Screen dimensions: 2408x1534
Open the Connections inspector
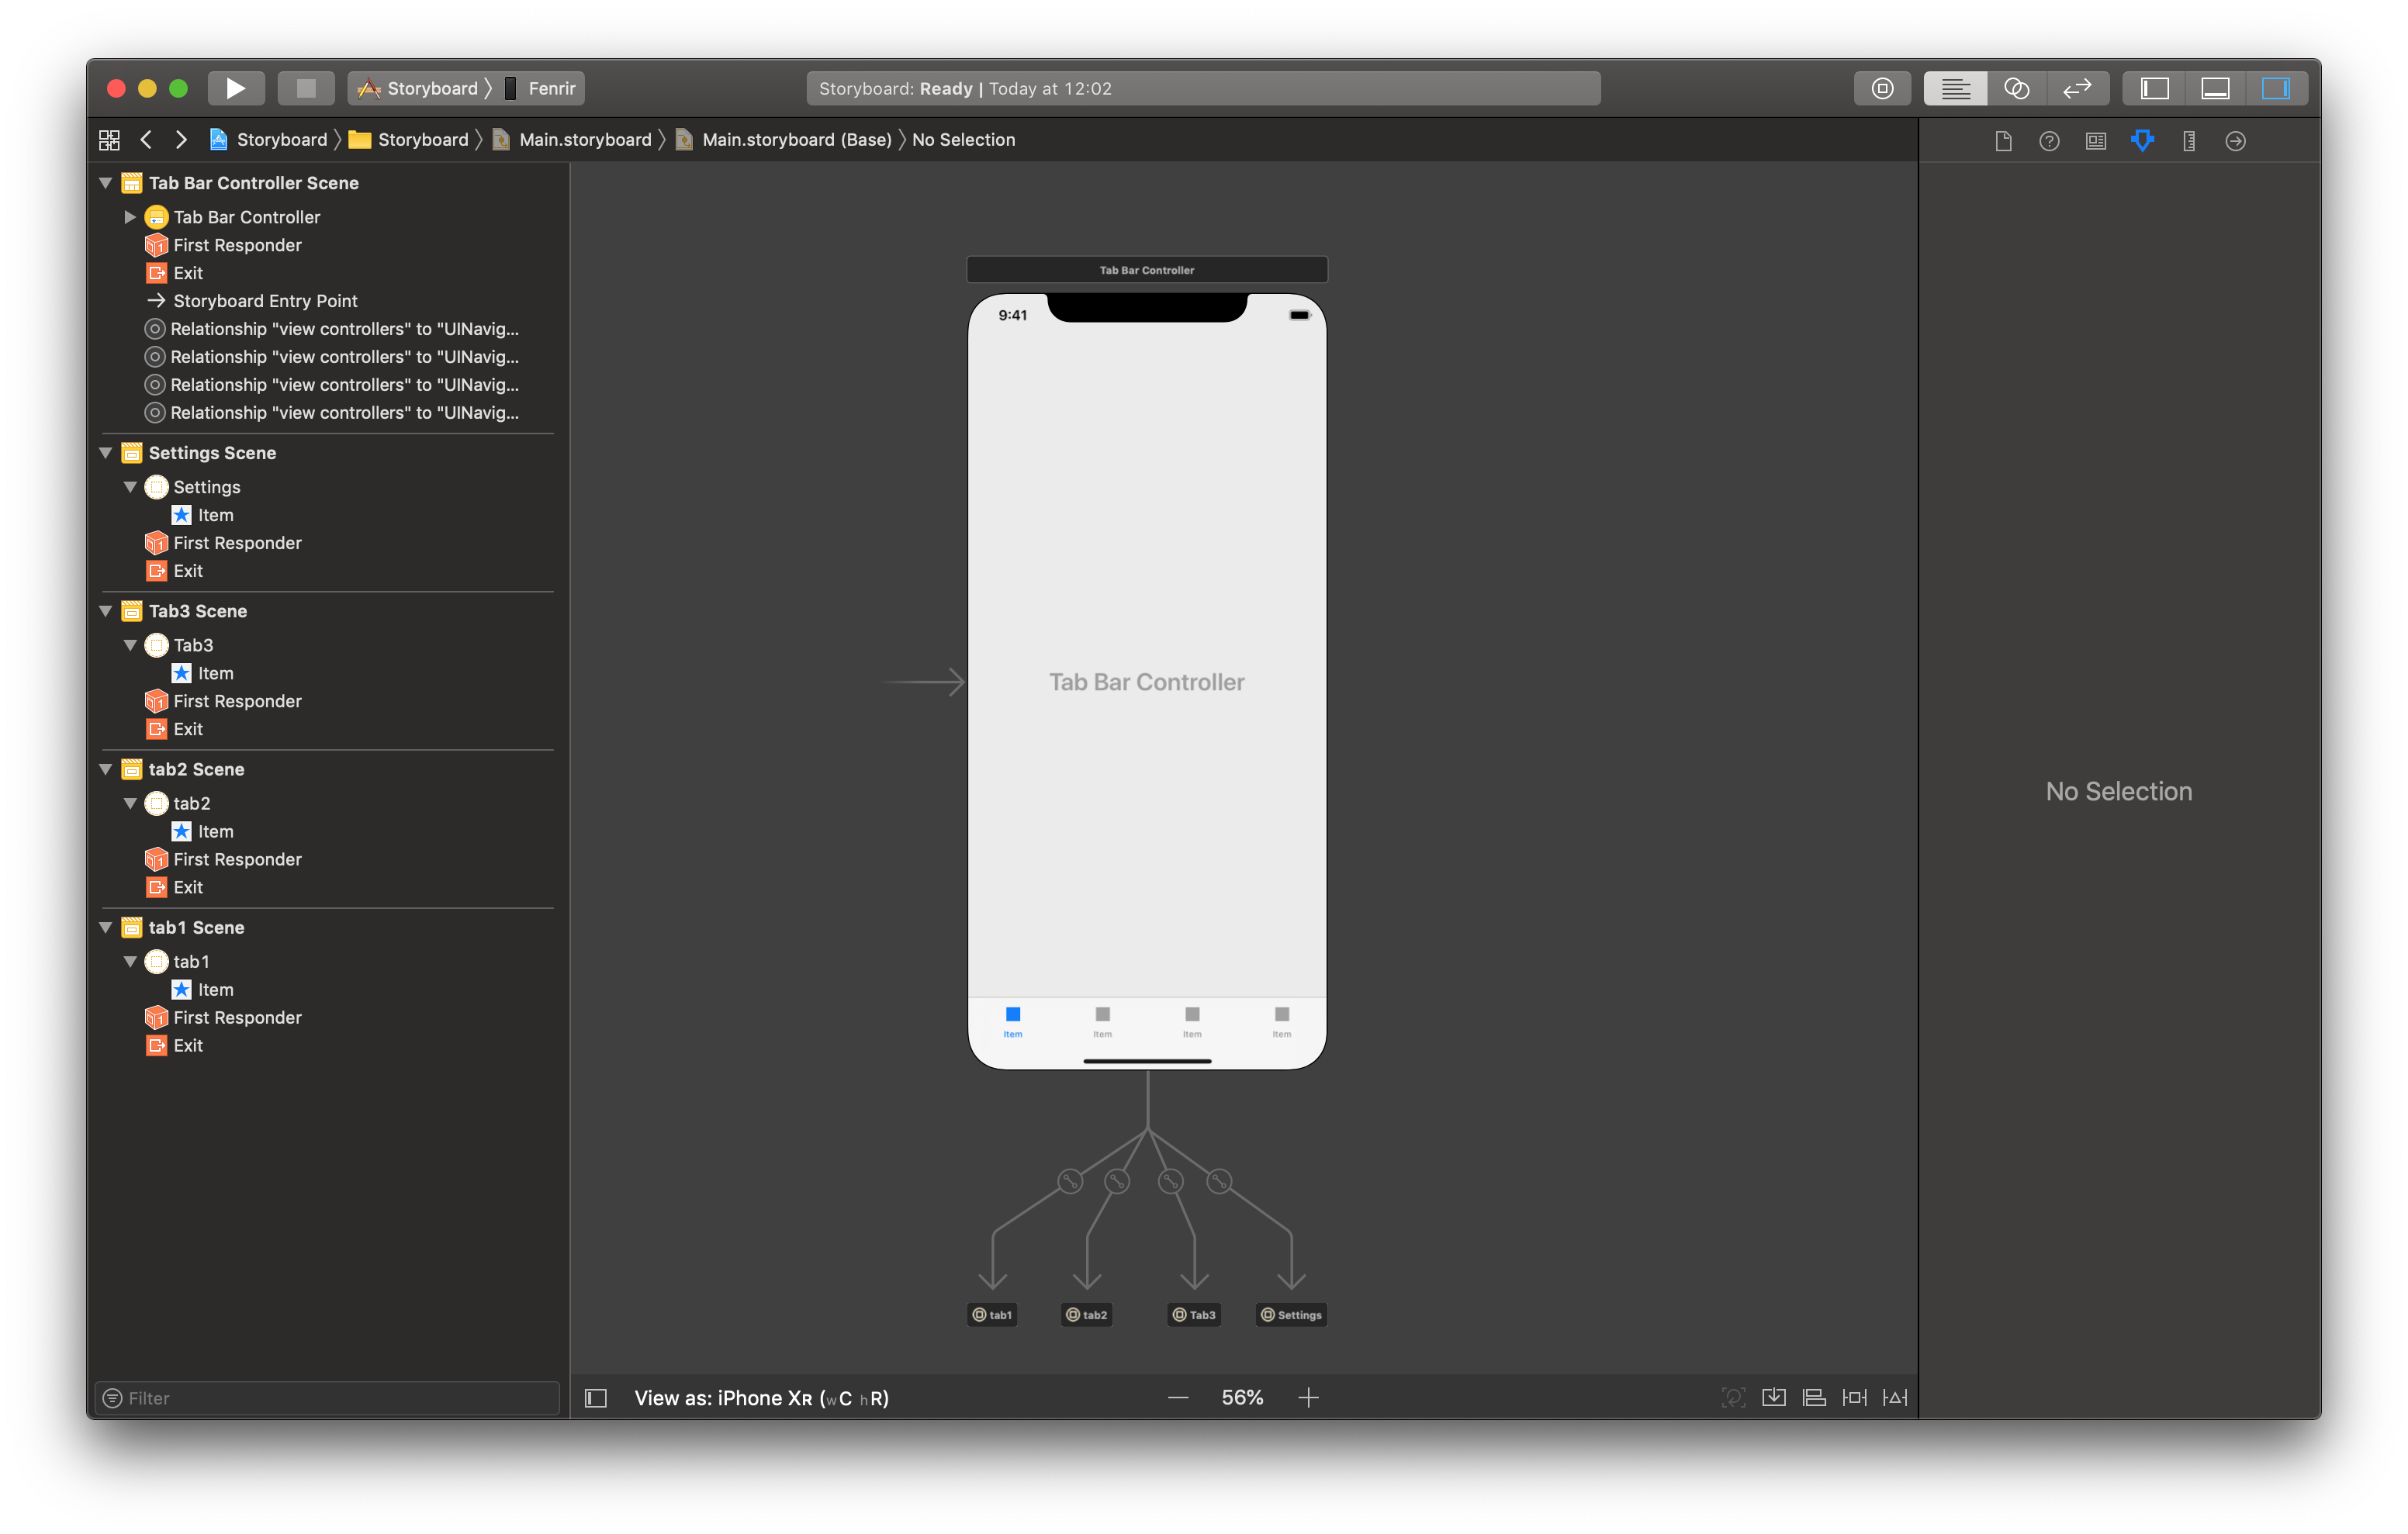2235,140
